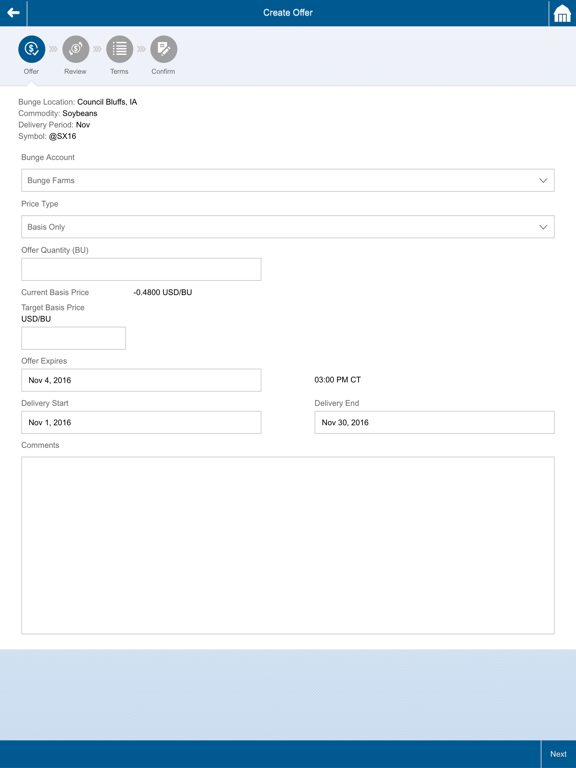Click the Soybeans commodity text
The height and width of the screenshot is (768, 576).
coord(80,113)
